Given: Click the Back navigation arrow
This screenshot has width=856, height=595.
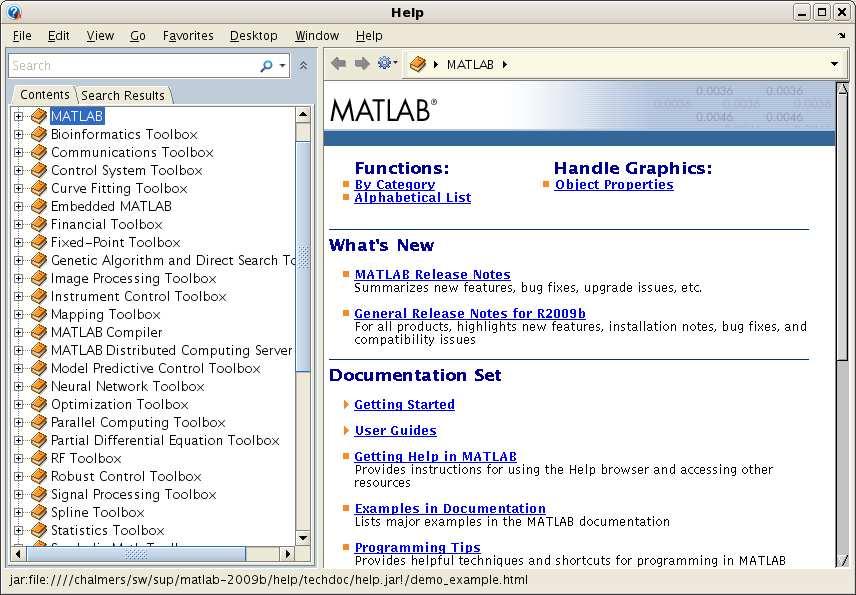Looking at the screenshot, I should [x=338, y=64].
